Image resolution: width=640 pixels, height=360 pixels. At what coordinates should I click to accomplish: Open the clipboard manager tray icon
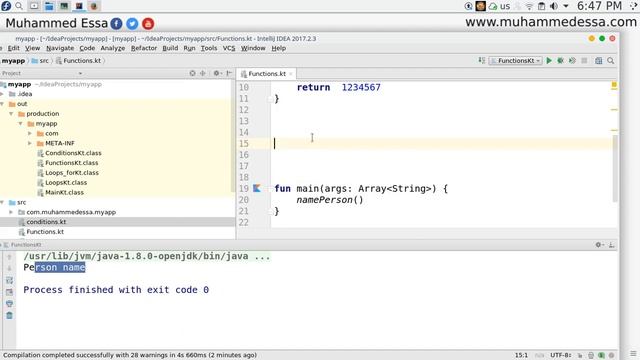(x=541, y=6)
